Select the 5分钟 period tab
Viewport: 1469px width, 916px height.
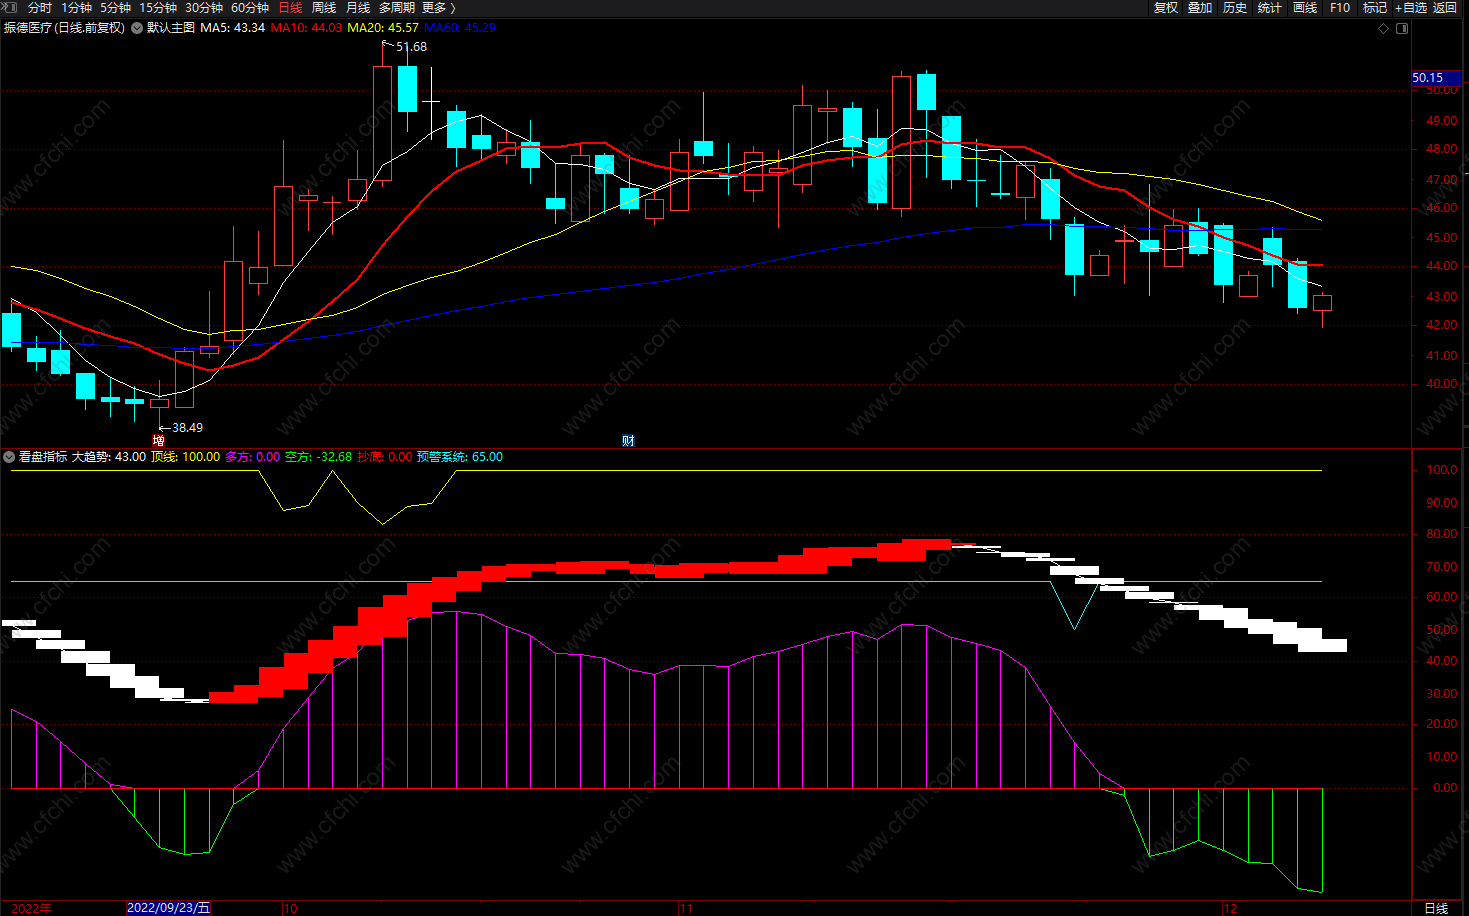115,7
